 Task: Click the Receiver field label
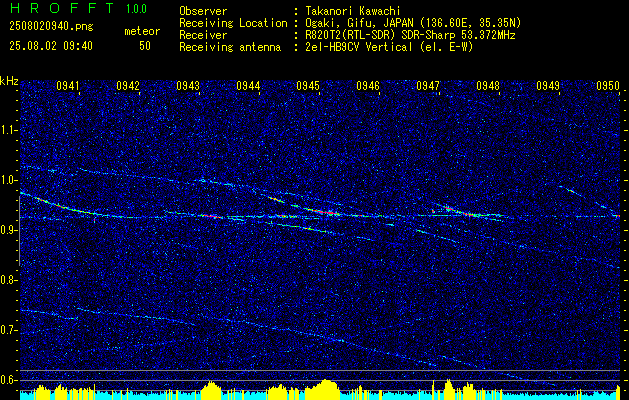point(203,35)
